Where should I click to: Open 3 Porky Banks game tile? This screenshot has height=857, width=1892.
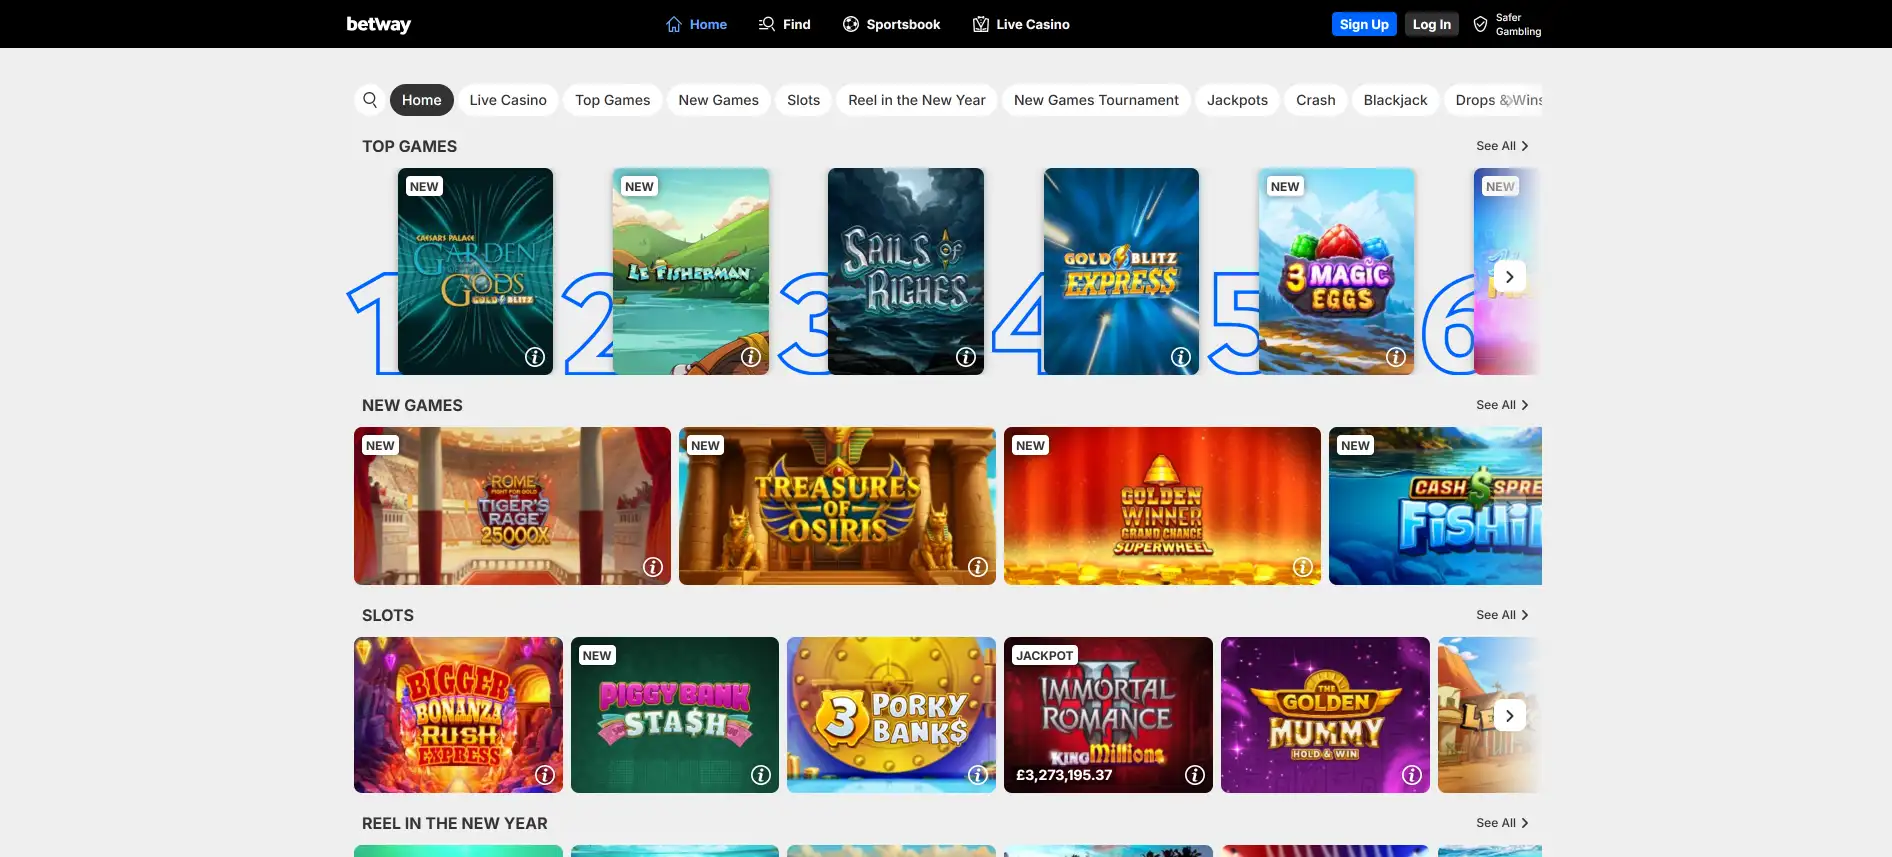(x=891, y=715)
